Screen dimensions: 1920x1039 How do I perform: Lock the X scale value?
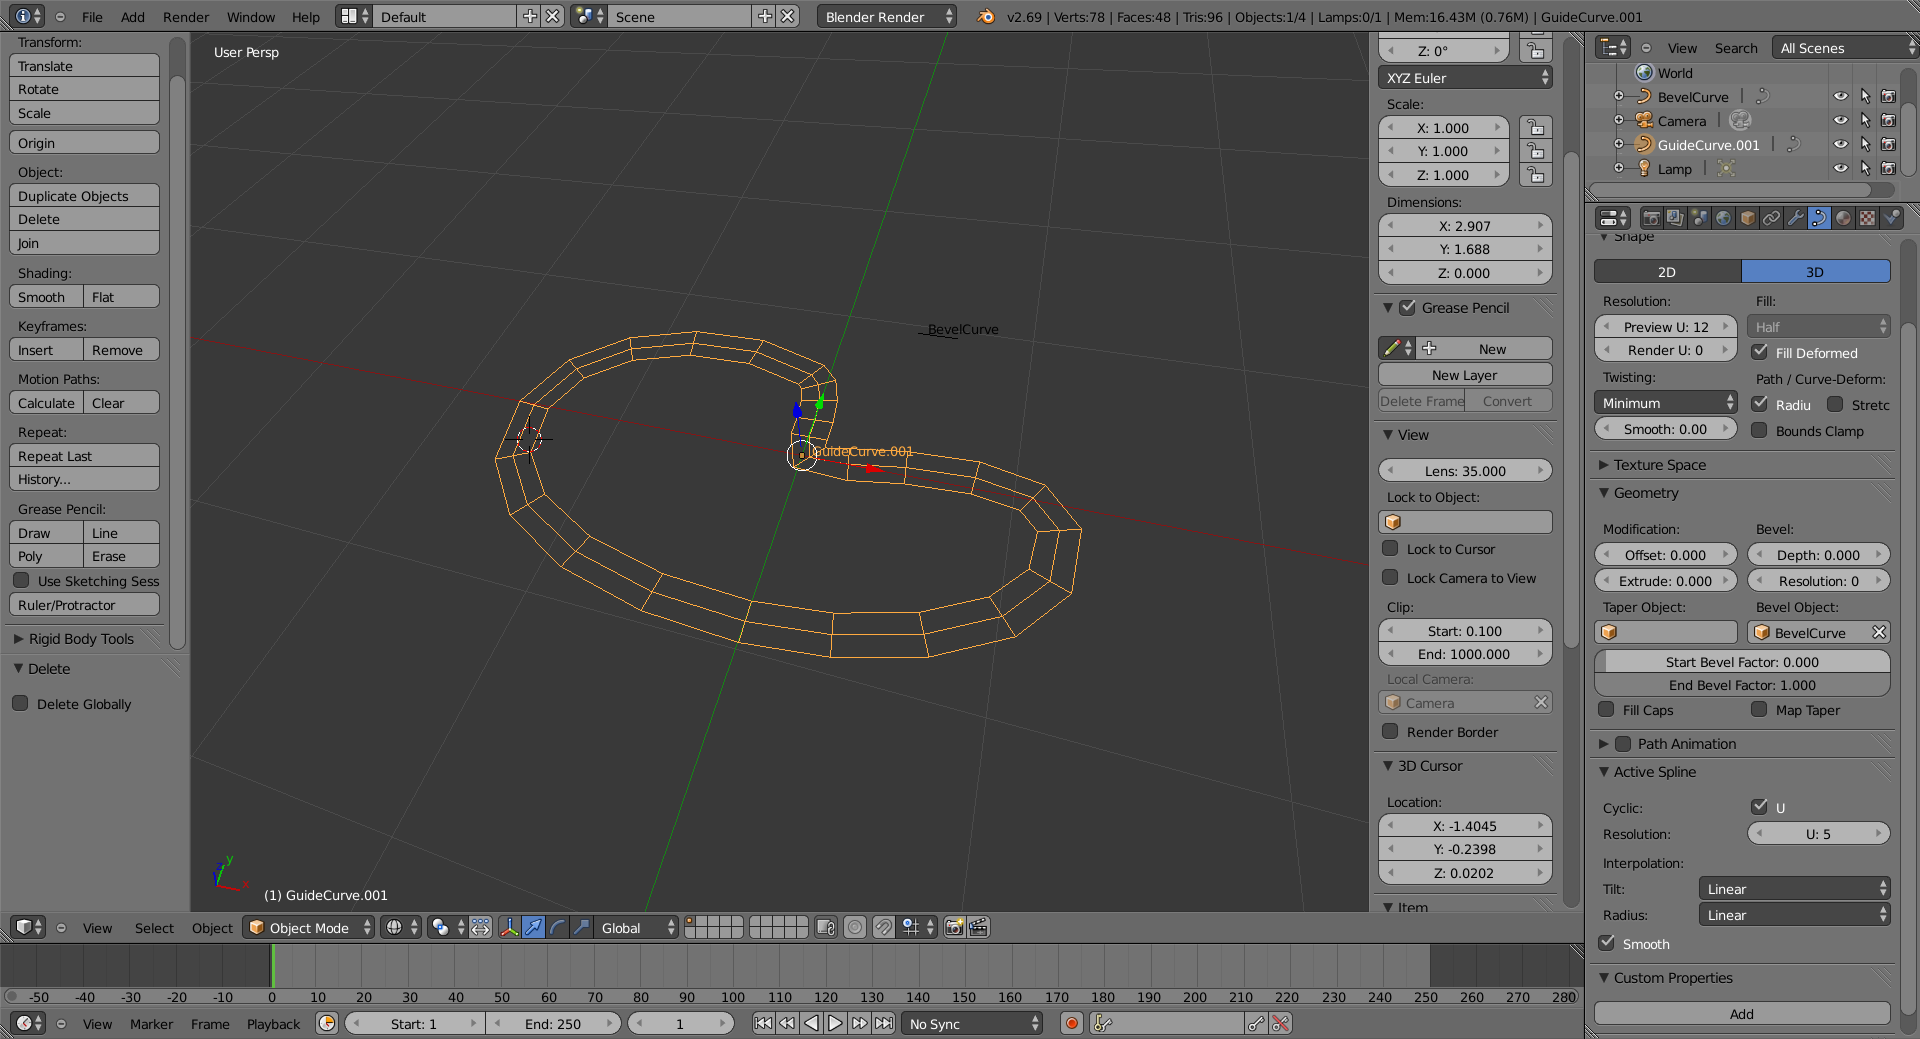pos(1535,127)
